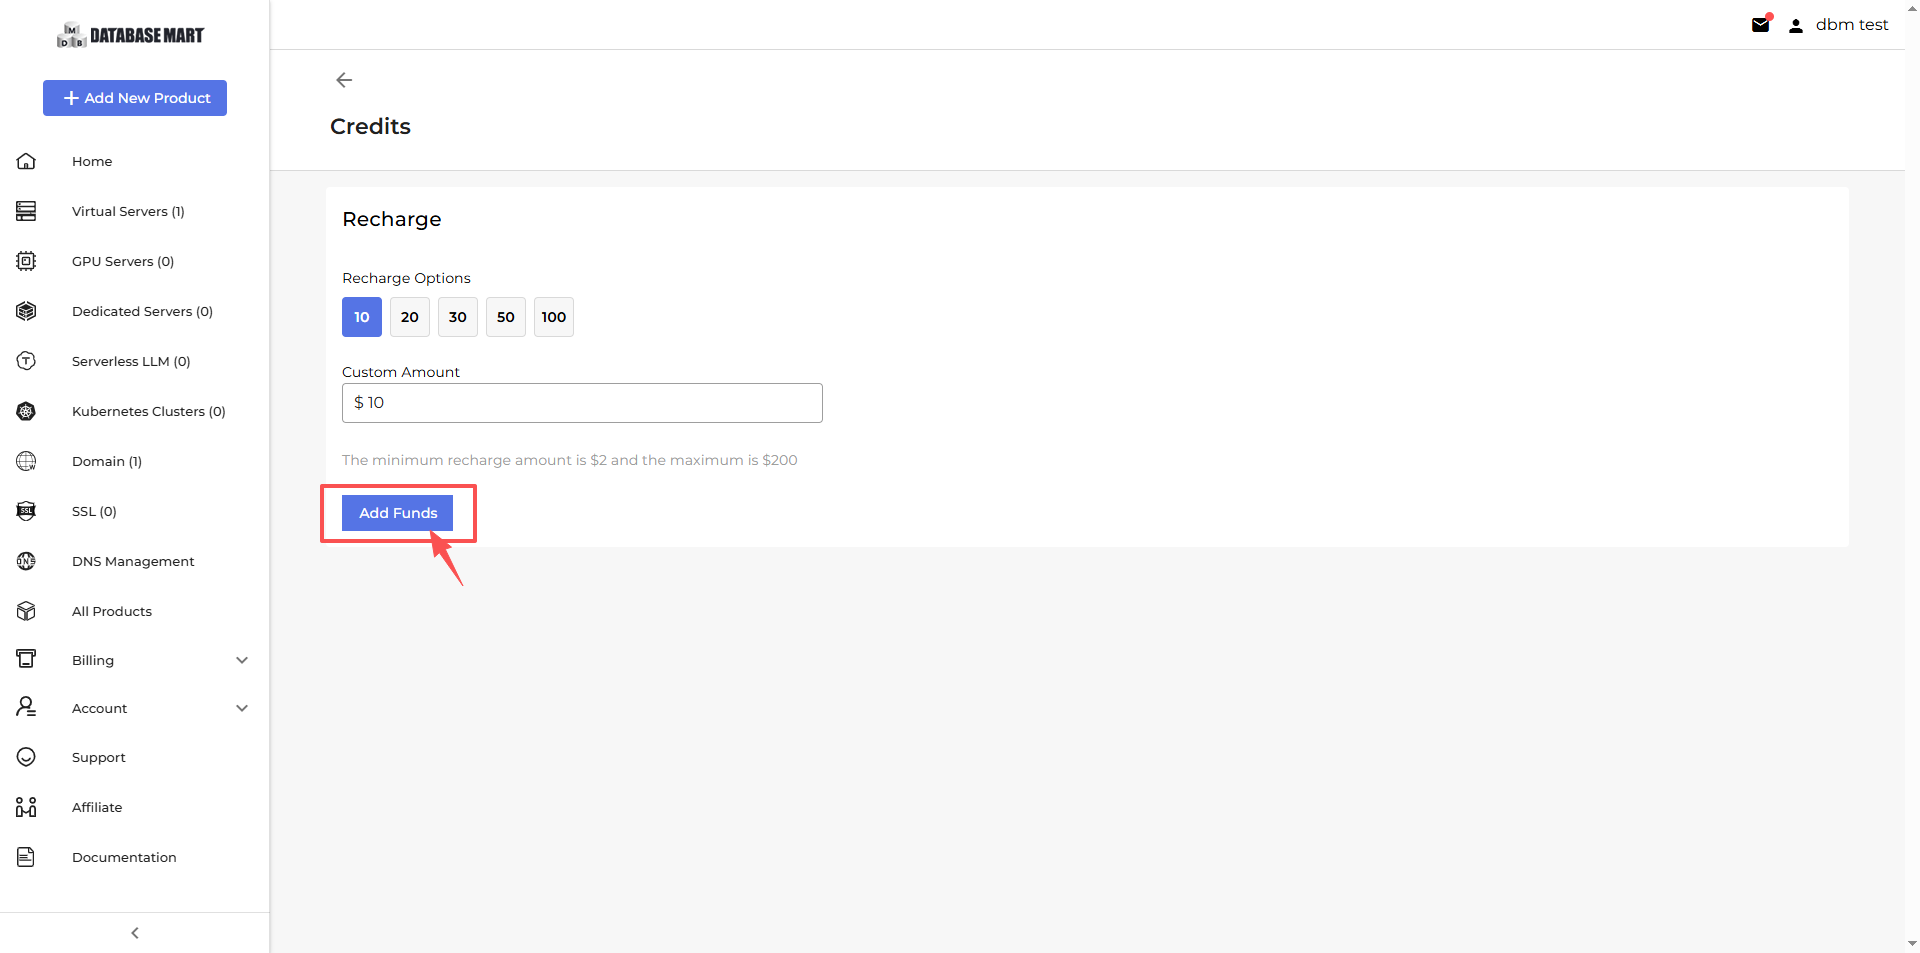1920x953 pixels.
Task: Open DNS Management menu item
Action: click(133, 561)
